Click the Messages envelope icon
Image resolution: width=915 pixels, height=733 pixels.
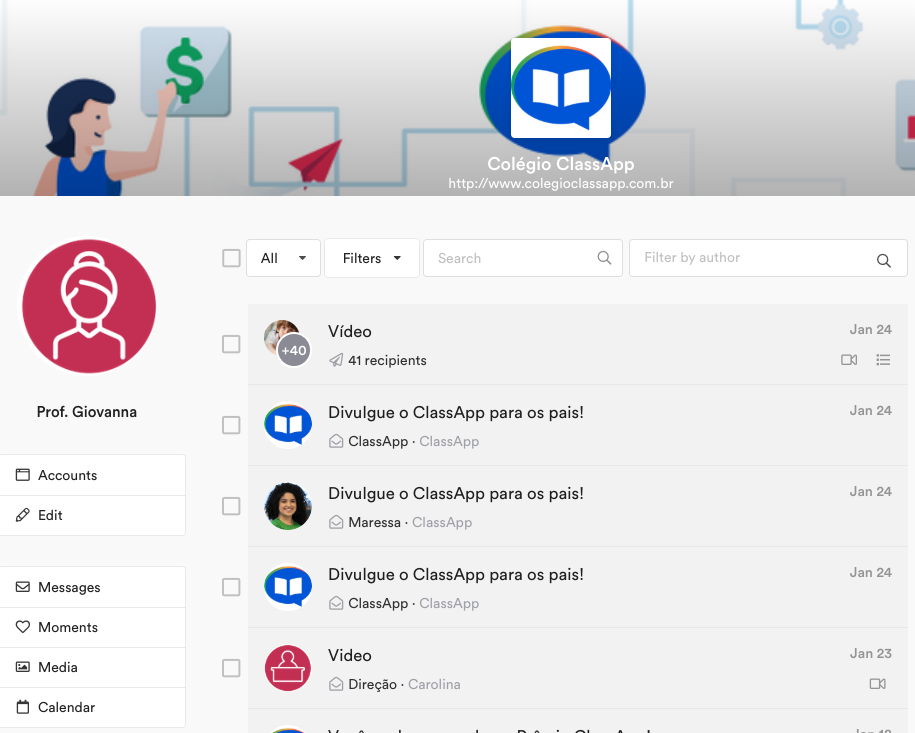tap(23, 587)
